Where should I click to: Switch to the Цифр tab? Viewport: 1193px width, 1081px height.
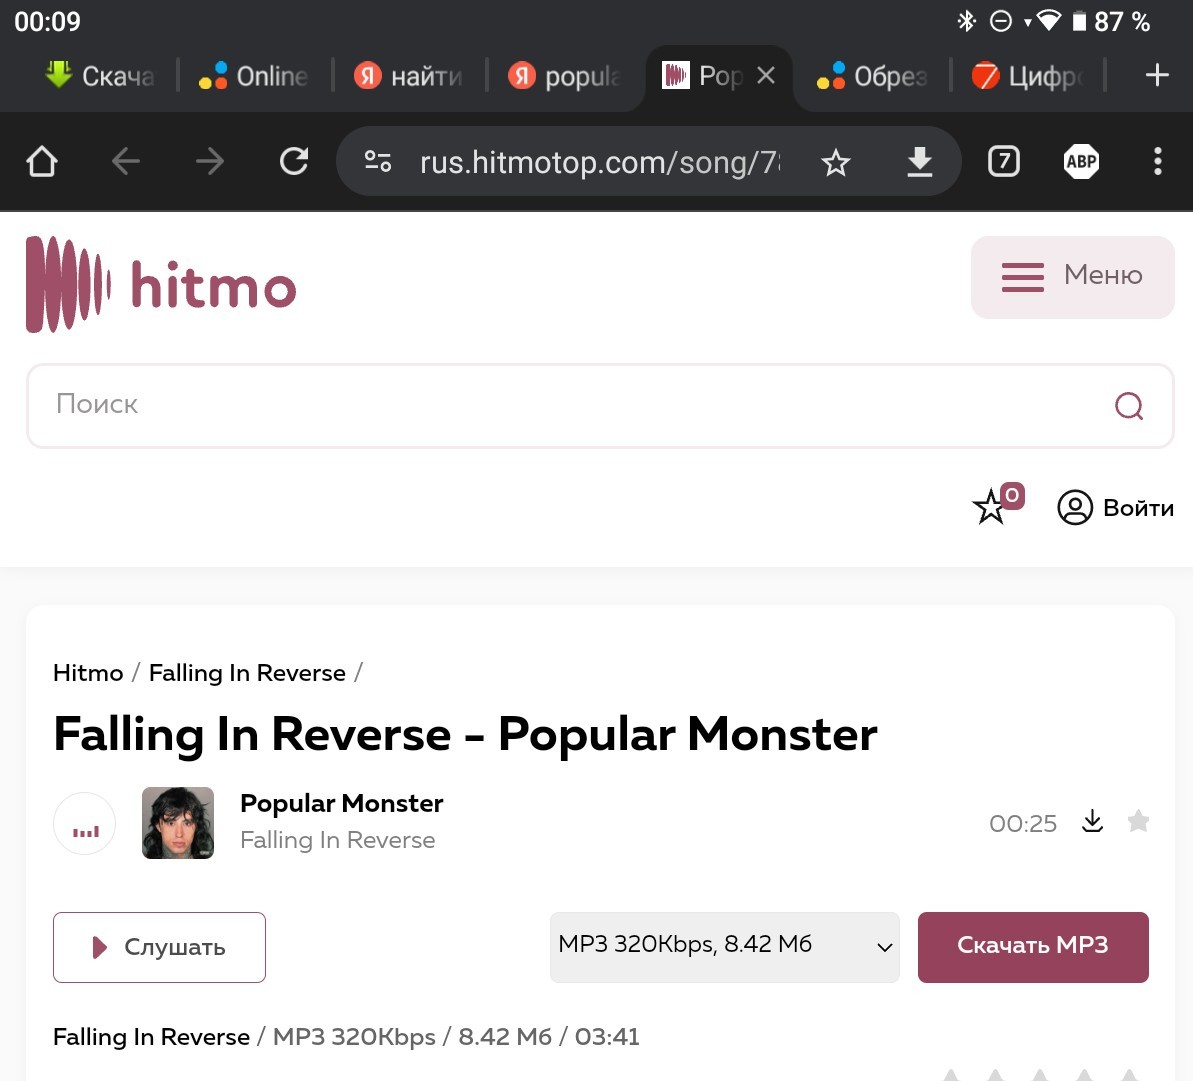click(1027, 75)
